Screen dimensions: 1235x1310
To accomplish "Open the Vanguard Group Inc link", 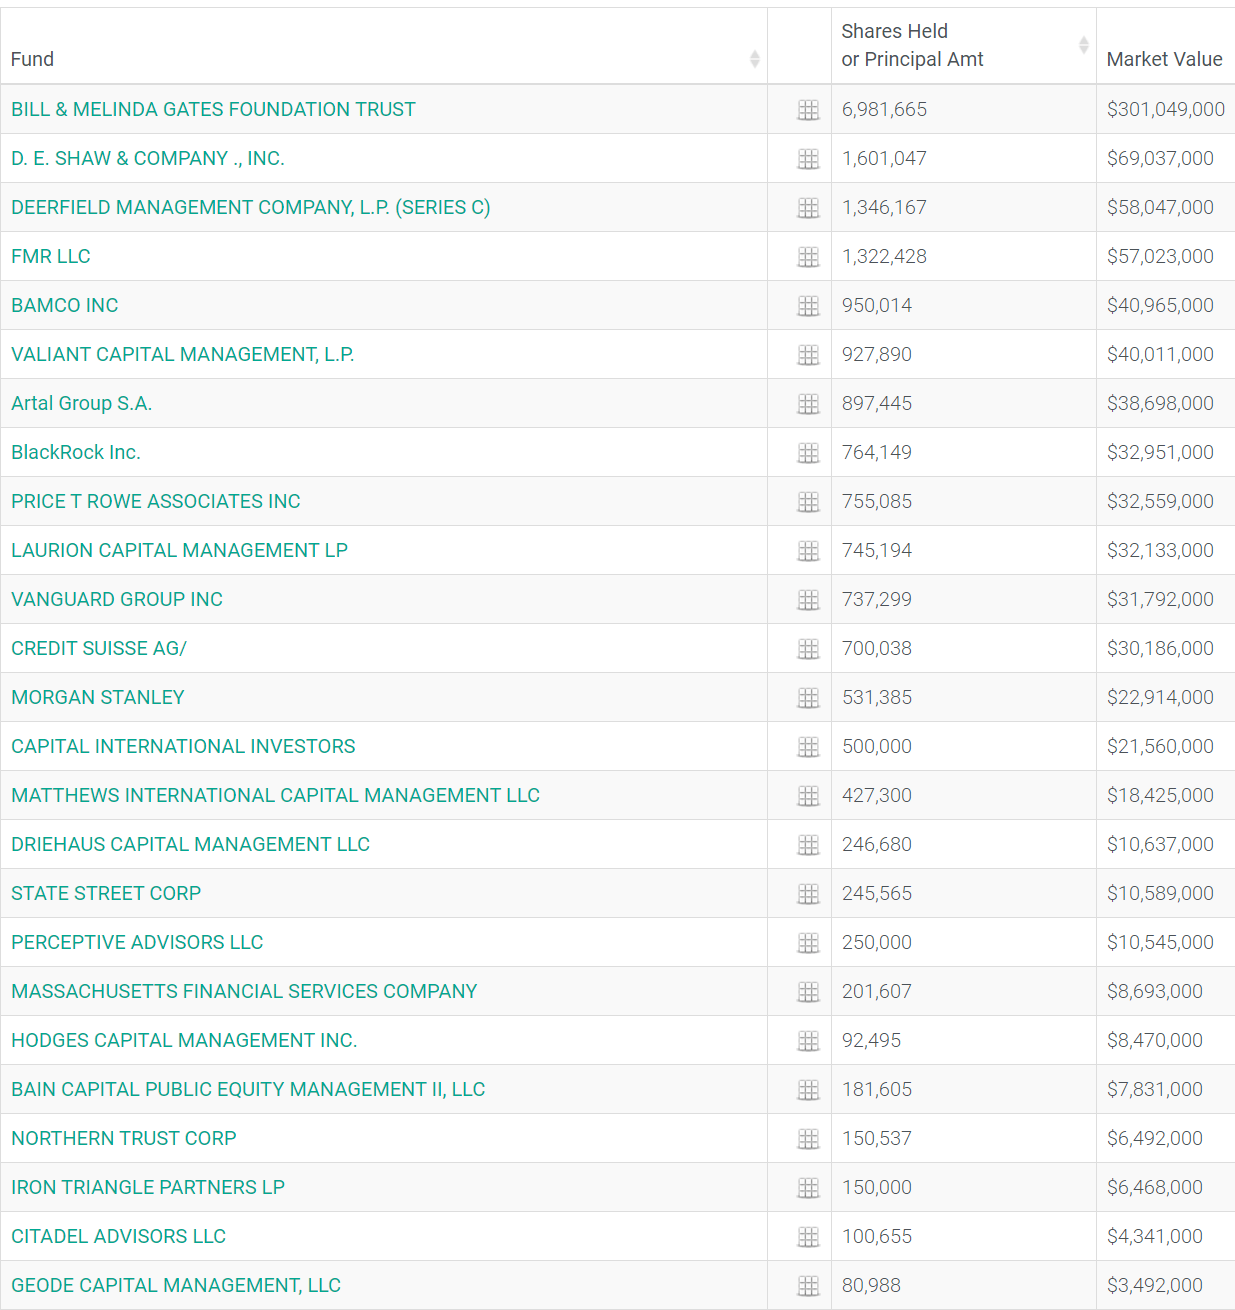I will 117,599.
